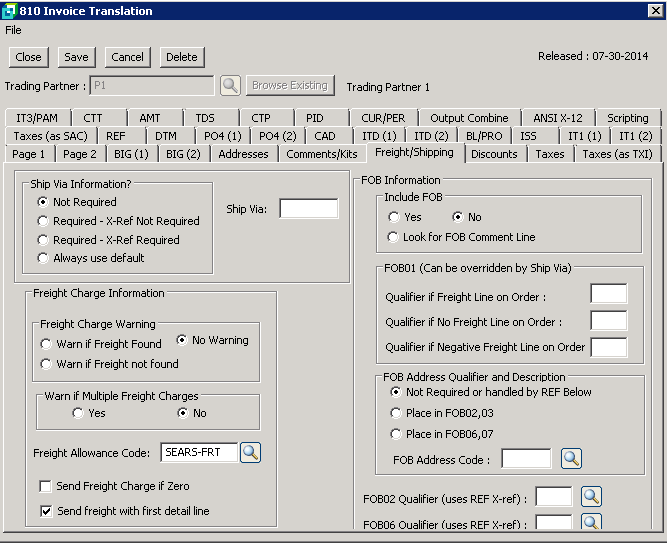Select Warn if Freight Found option
The height and width of the screenshot is (543, 667).
[x=47, y=344]
